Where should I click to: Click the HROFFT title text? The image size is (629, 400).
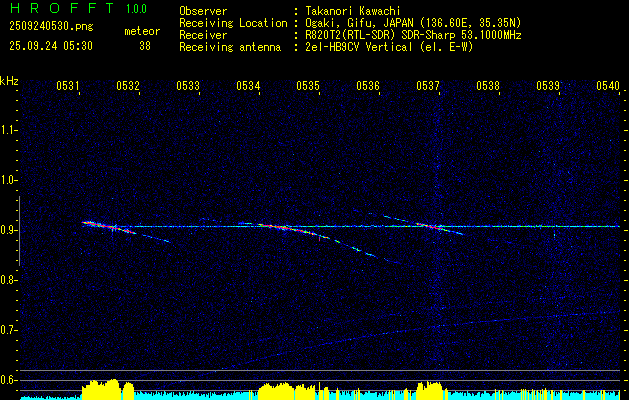[x=58, y=9]
